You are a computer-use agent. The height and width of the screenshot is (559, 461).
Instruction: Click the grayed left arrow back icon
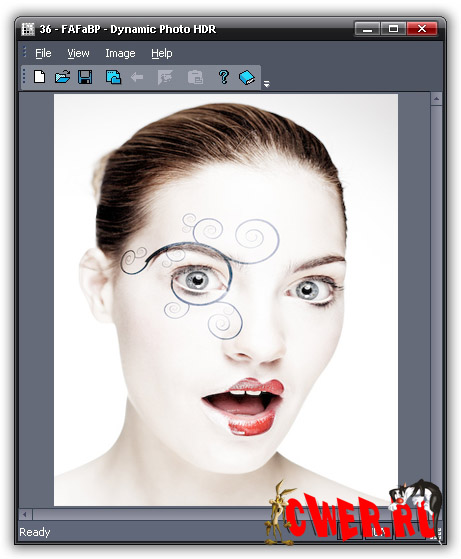[137, 77]
